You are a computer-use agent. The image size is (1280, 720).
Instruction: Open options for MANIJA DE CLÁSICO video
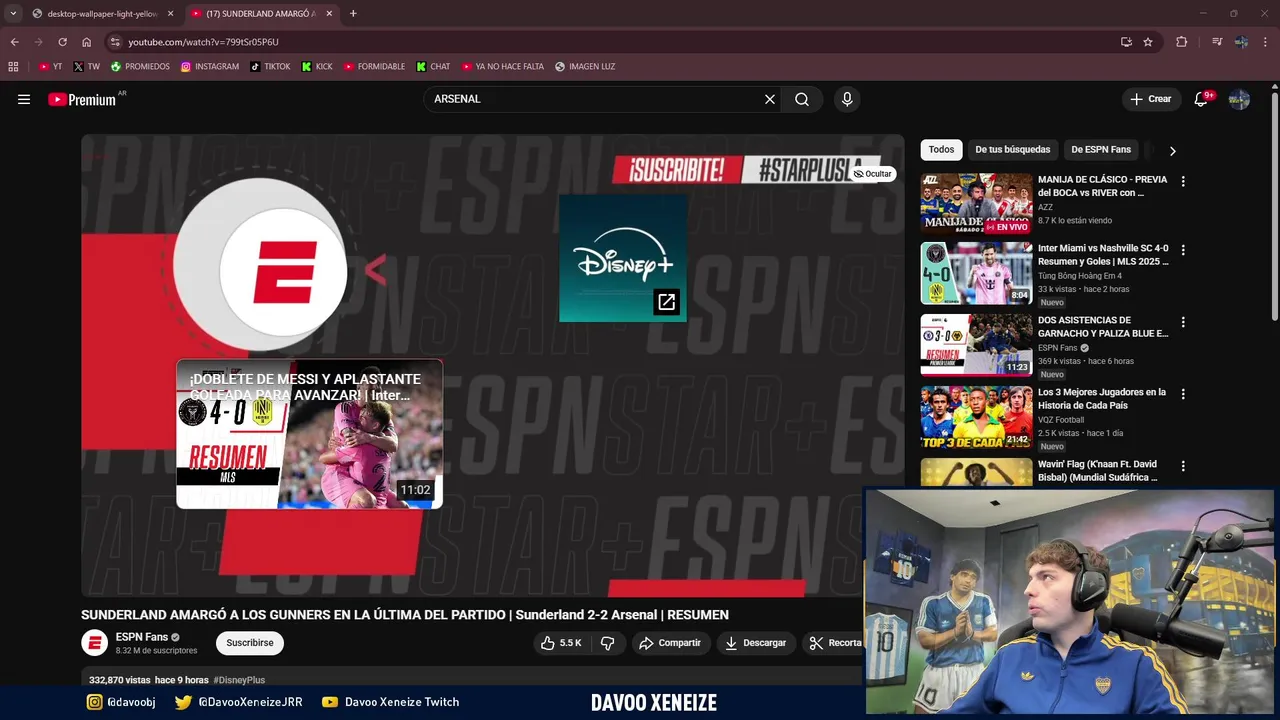1183,182
